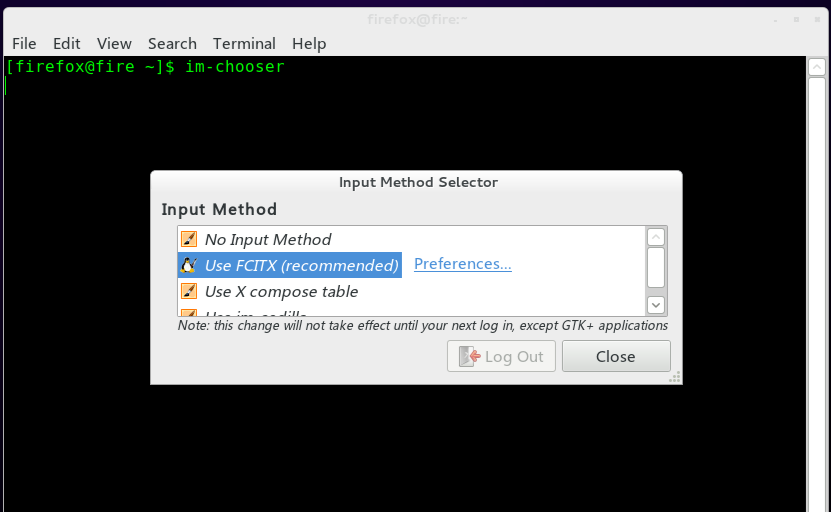The image size is (831, 512).
Task: Click the terminal window's vertical scrollbar track
Action: (816, 300)
